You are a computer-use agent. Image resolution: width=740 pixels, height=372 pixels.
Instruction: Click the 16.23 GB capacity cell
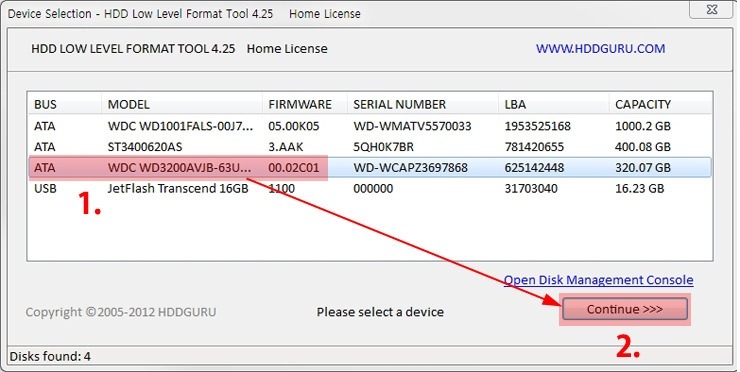pos(639,188)
